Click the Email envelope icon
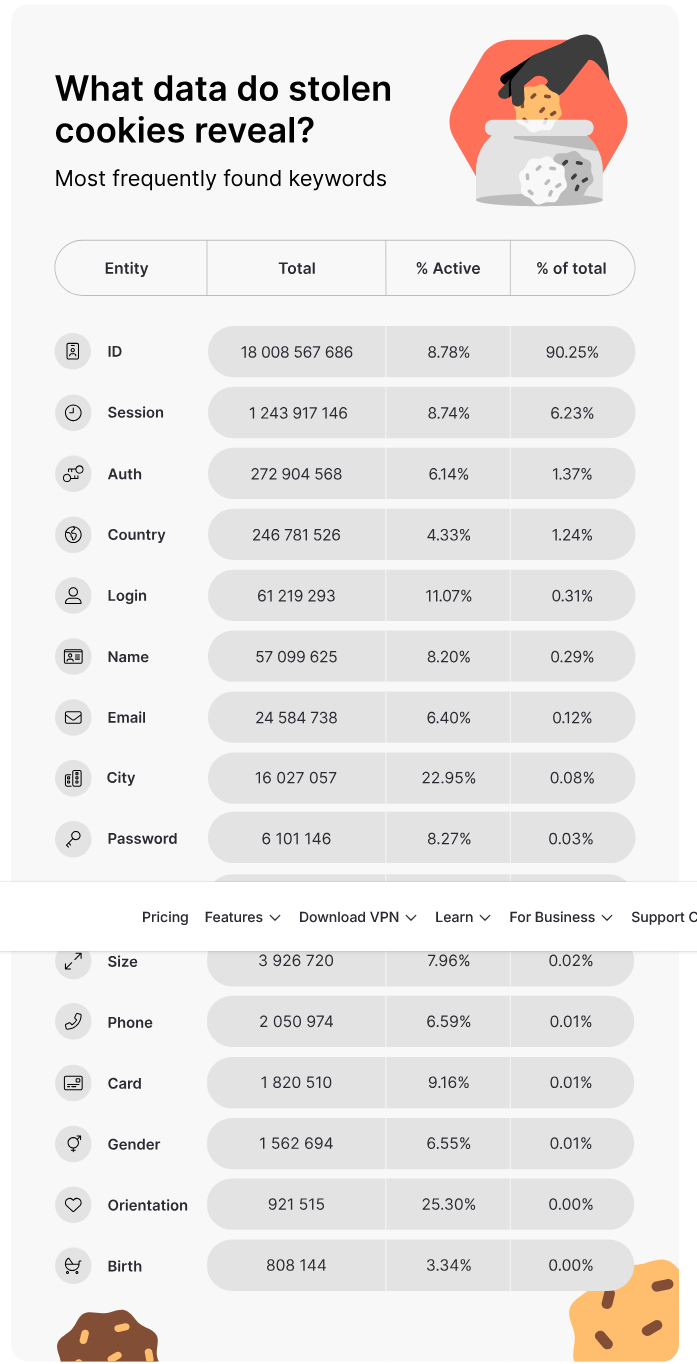Image resolution: width=697 pixels, height=1364 pixels. (73, 717)
